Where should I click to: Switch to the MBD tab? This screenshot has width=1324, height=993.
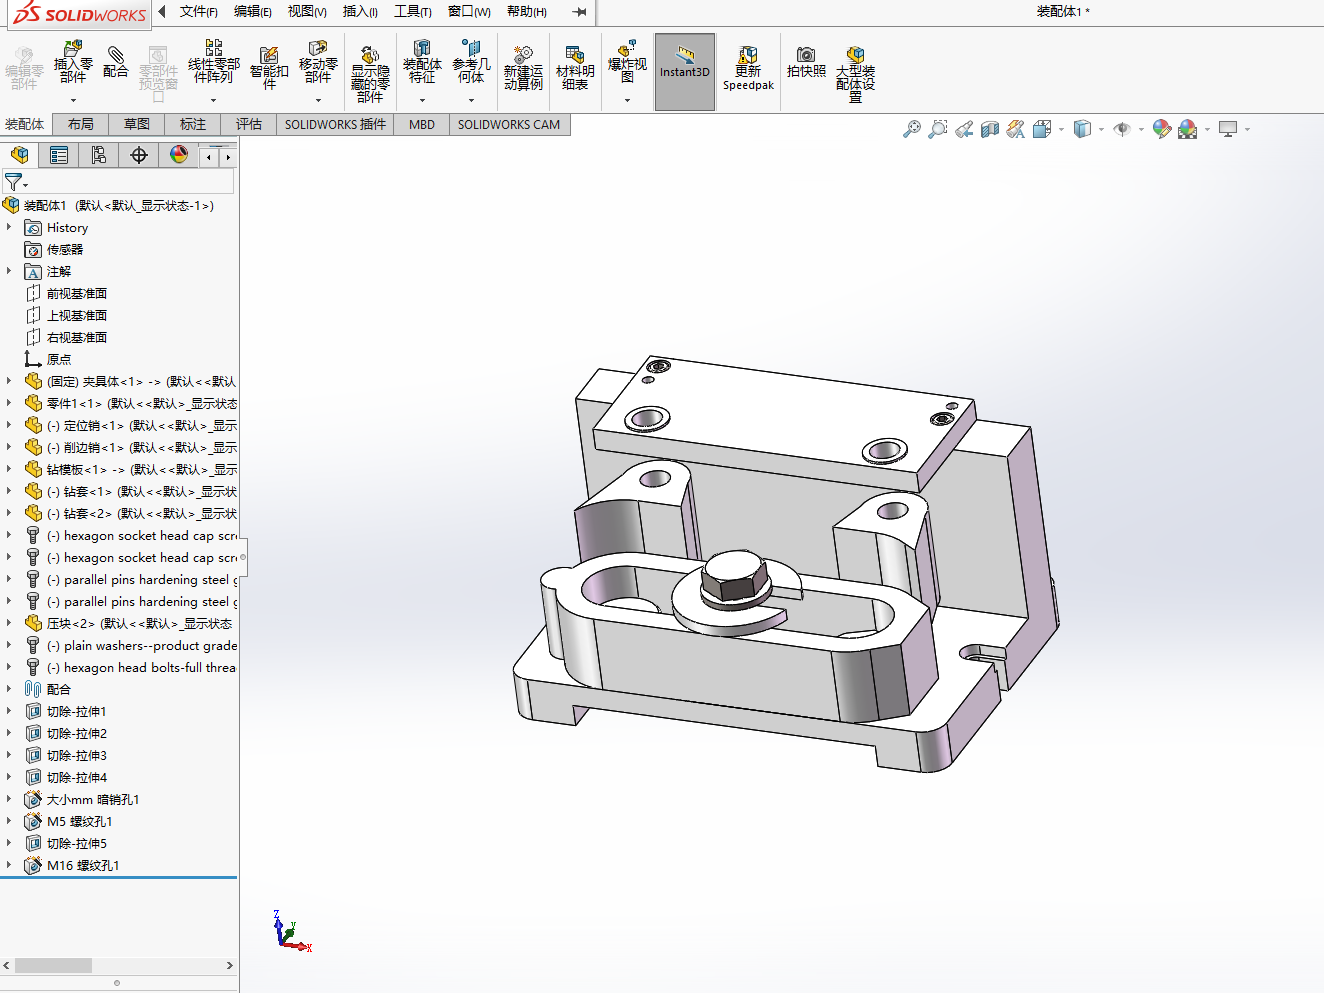coord(422,124)
